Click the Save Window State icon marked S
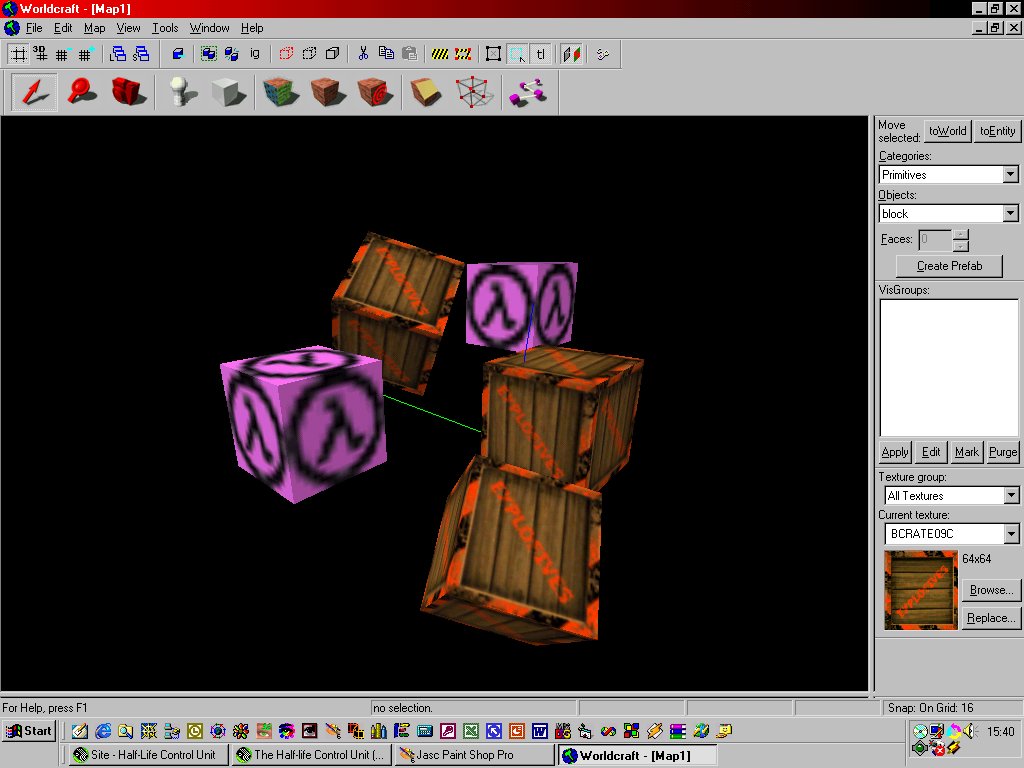Viewport: 1024px width, 768px height. click(142, 54)
